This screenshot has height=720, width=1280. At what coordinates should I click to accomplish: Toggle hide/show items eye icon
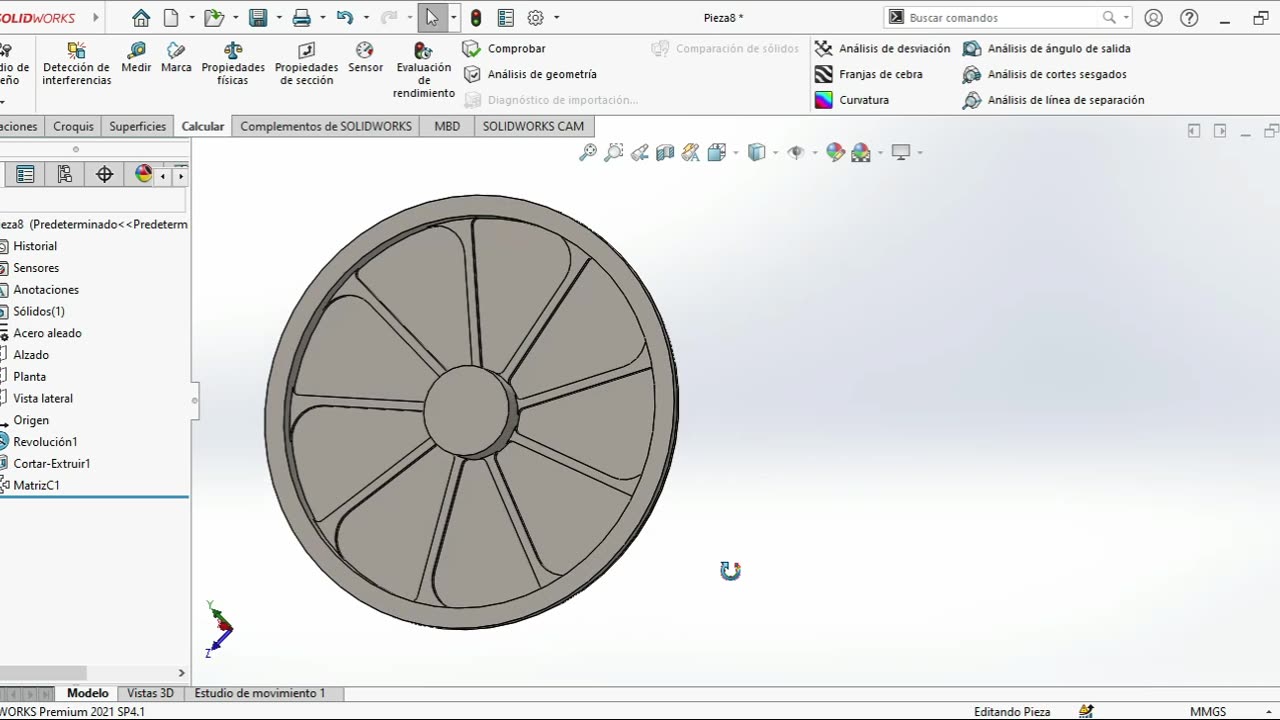point(796,152)
